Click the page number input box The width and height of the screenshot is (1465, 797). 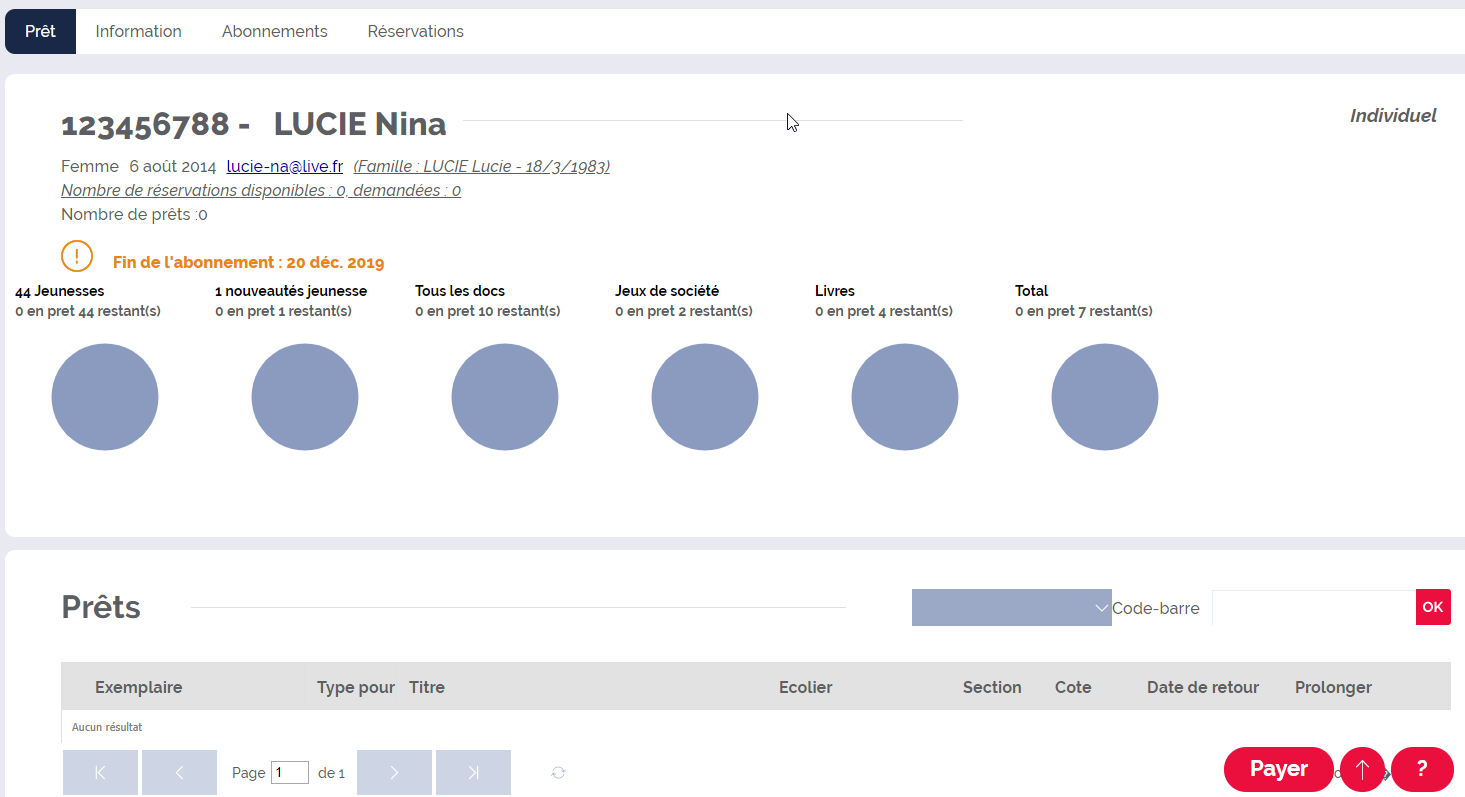(290, 772)
